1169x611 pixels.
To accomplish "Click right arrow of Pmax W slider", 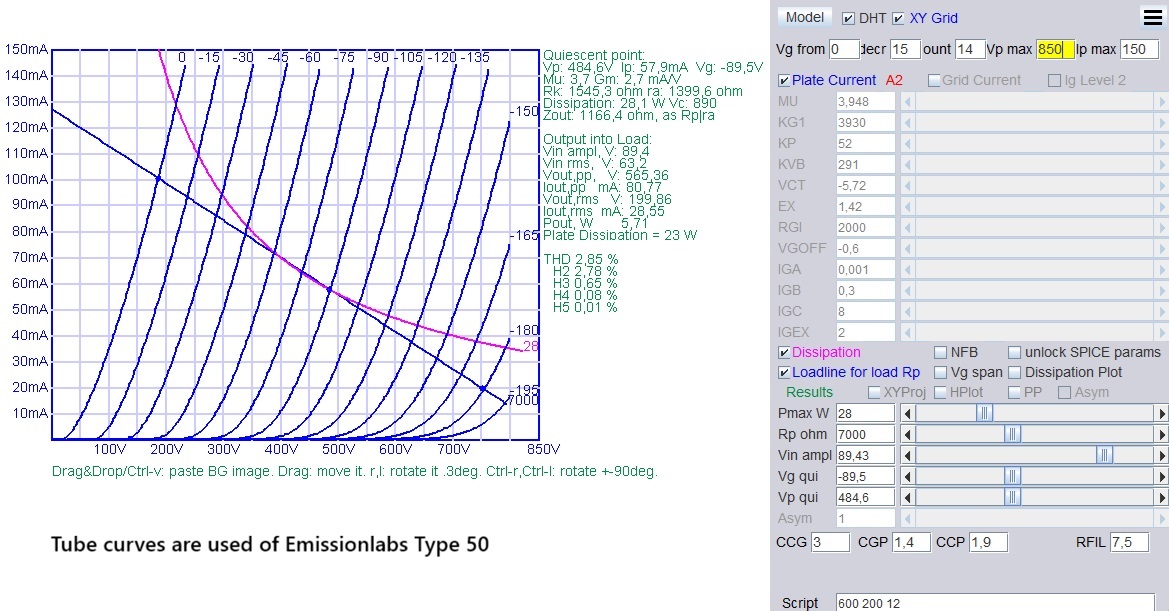I will pyautogui.click(x=1161, y=413).
